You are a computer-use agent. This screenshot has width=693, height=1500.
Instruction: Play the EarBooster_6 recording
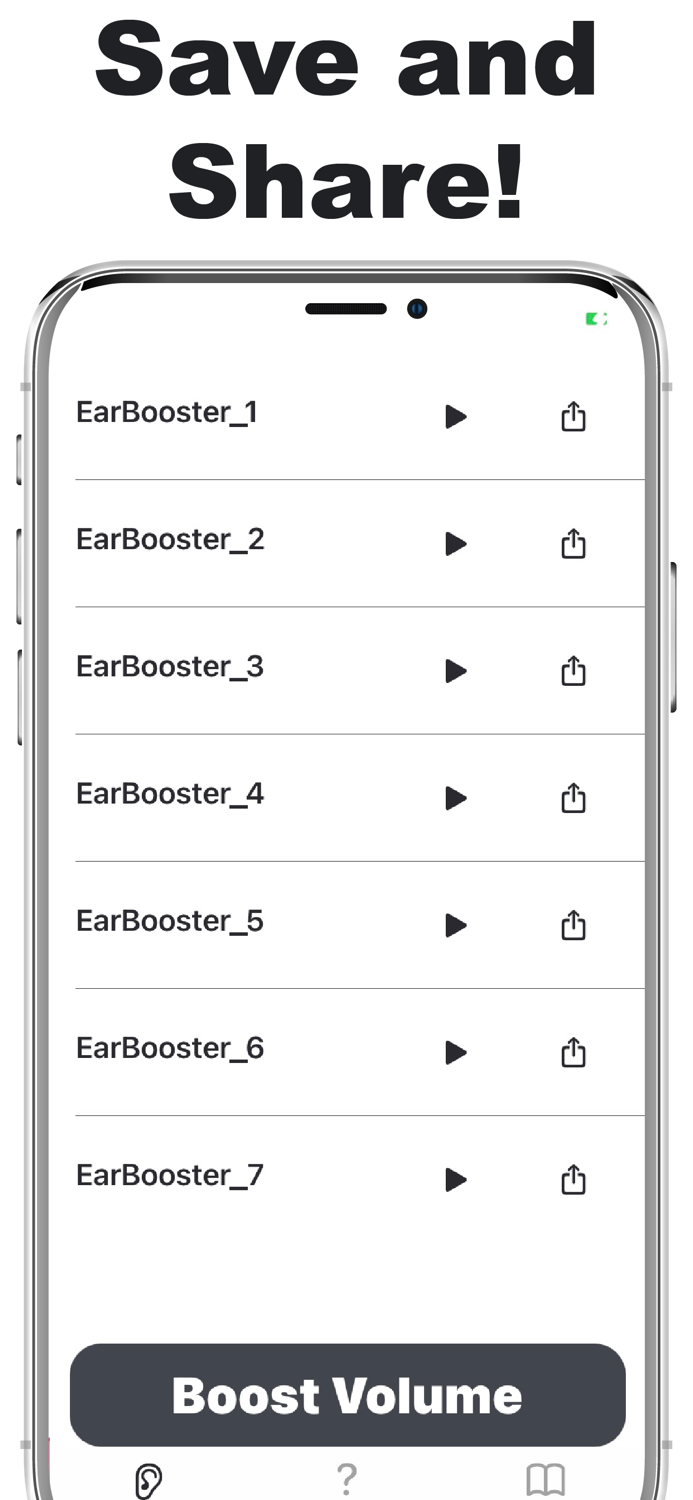coord(455,1052)
